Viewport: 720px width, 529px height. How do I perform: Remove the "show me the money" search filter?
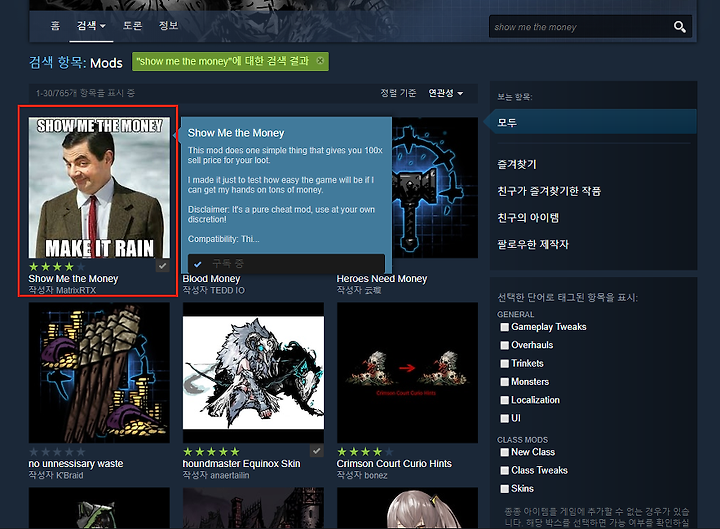coord(320,61)
